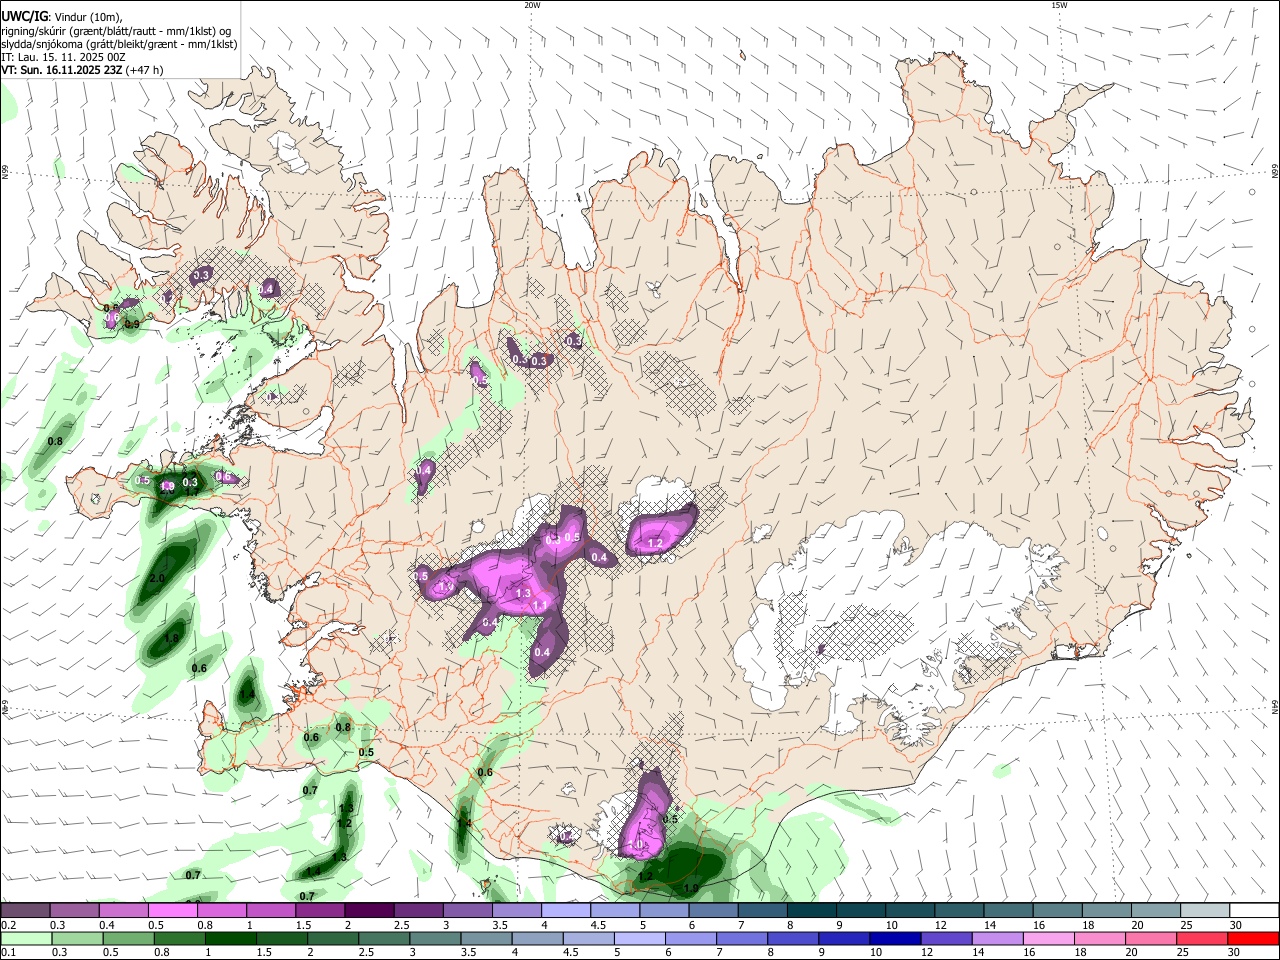Select the 'rigning/skúrir' legend description line
This screenshot has width=1280, height=960.
(x=115, y=31)
